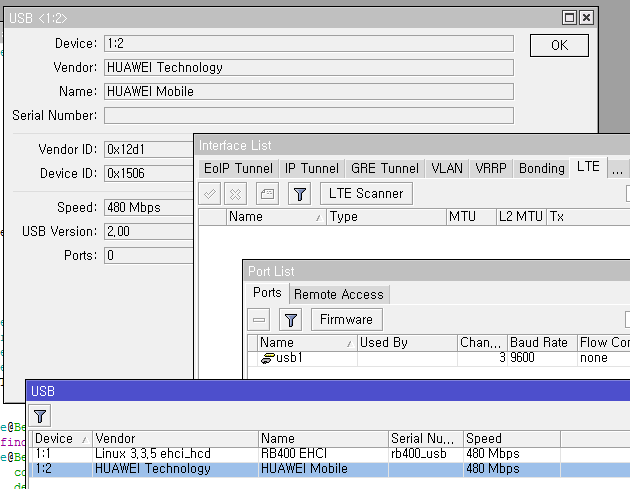Click the enable checkmark icon in Interface List
The height and width of the screenshot is (489, 630).
[210, 194]
